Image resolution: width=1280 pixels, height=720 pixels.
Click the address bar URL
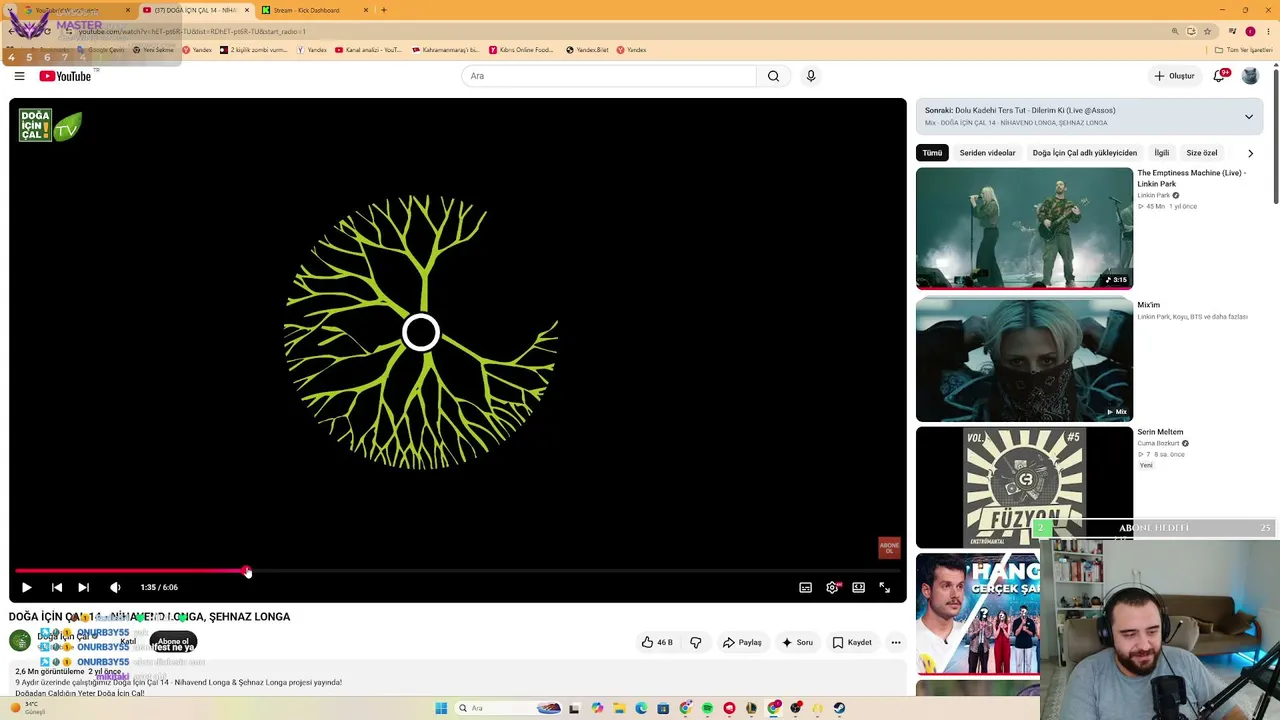click(192, 31)
